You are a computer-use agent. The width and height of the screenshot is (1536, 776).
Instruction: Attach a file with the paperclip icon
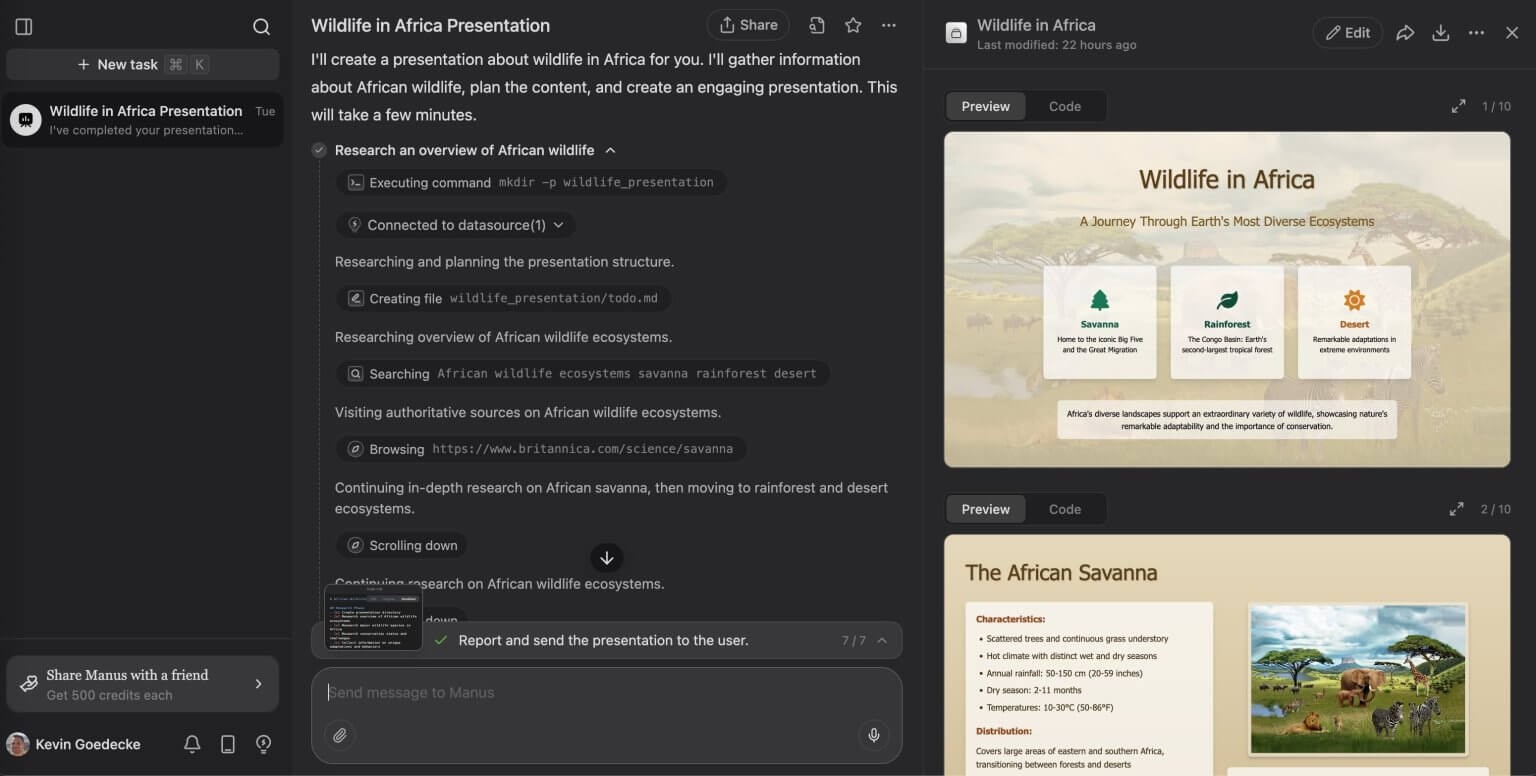pos(340,735)
